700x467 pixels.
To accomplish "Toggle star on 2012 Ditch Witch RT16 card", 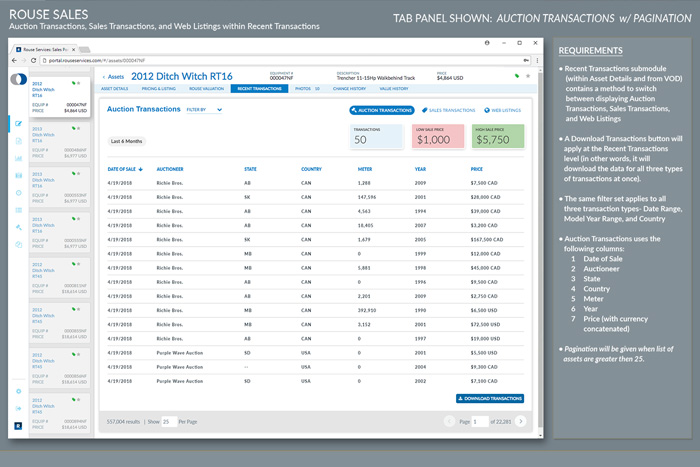I will coord(79,83).
